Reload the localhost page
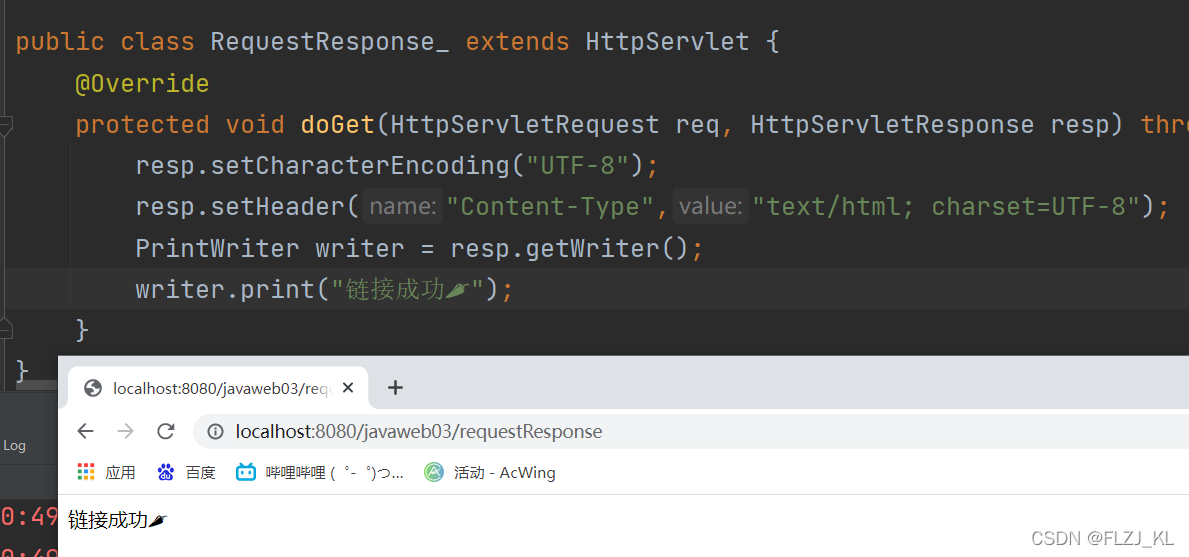This screenshot has height=557, width=1189. 165,431
